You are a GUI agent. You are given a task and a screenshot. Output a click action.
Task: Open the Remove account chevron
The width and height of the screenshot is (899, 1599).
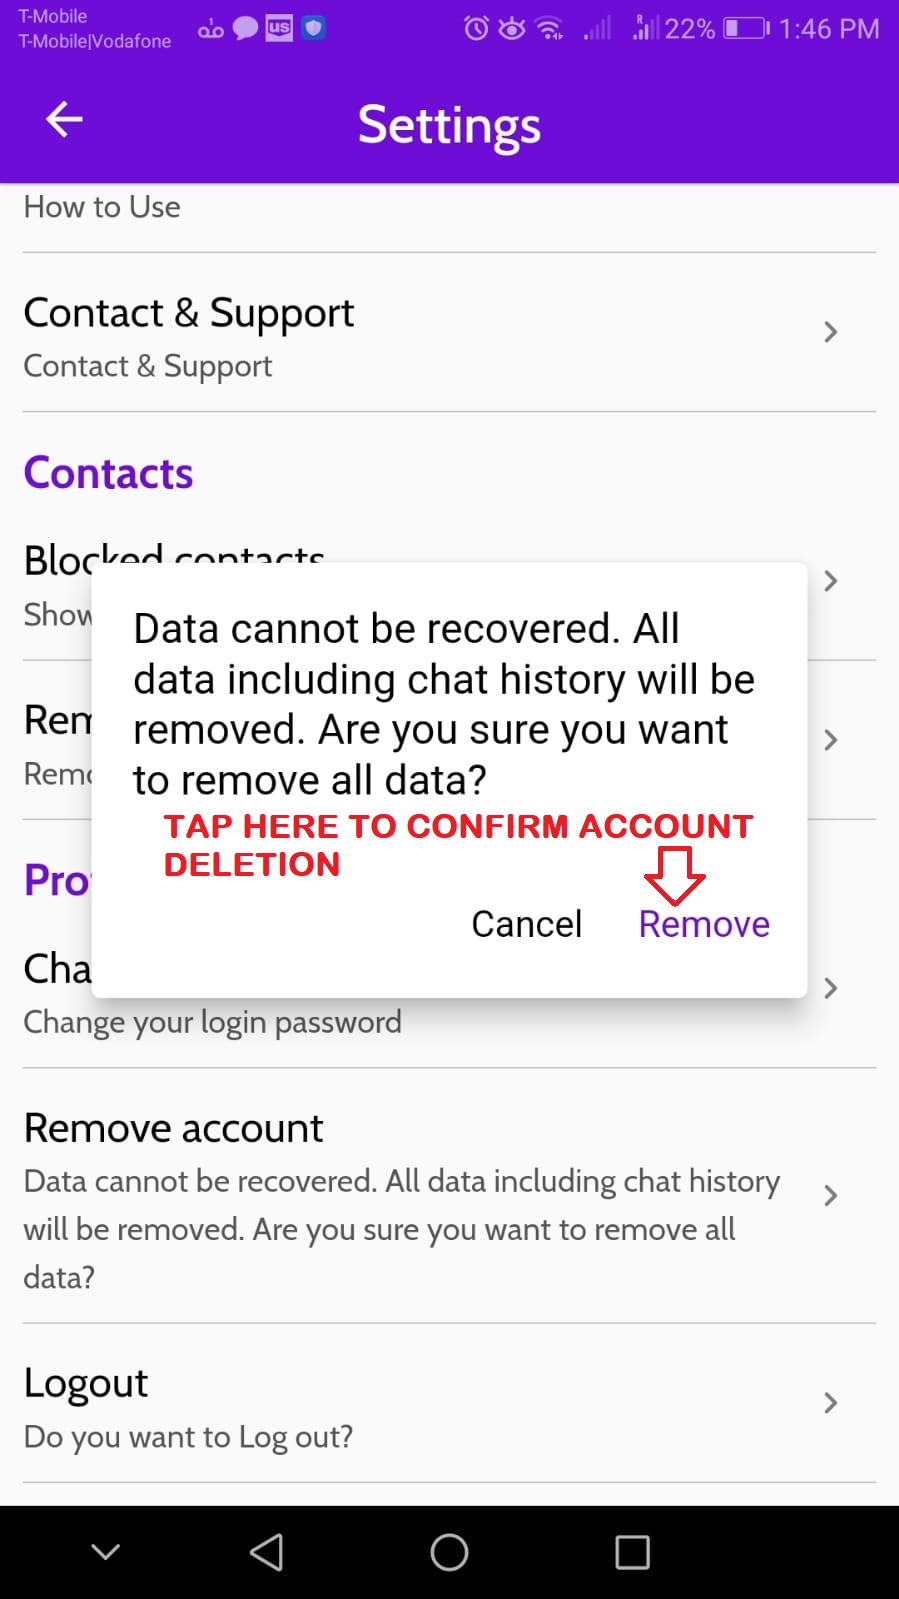[830, 1195]
